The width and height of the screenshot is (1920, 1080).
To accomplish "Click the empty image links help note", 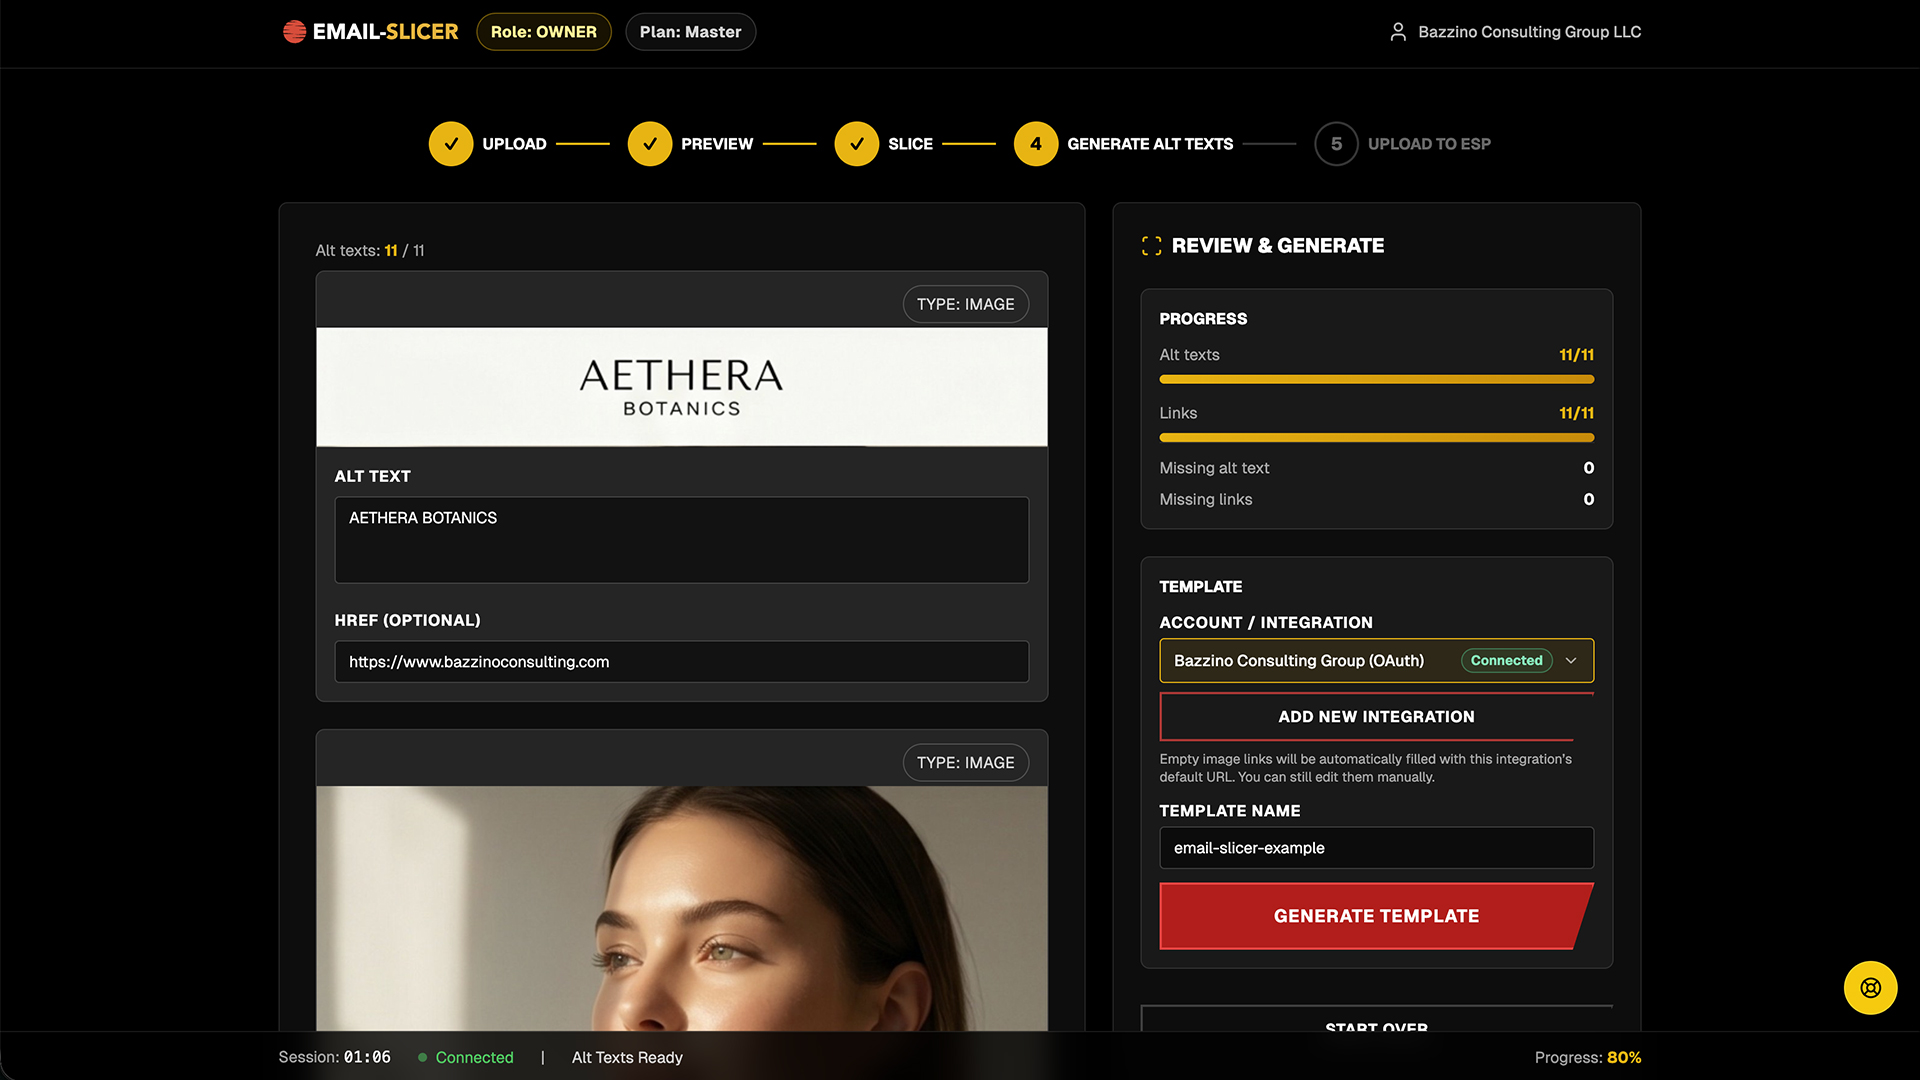I will point(1365,768).
